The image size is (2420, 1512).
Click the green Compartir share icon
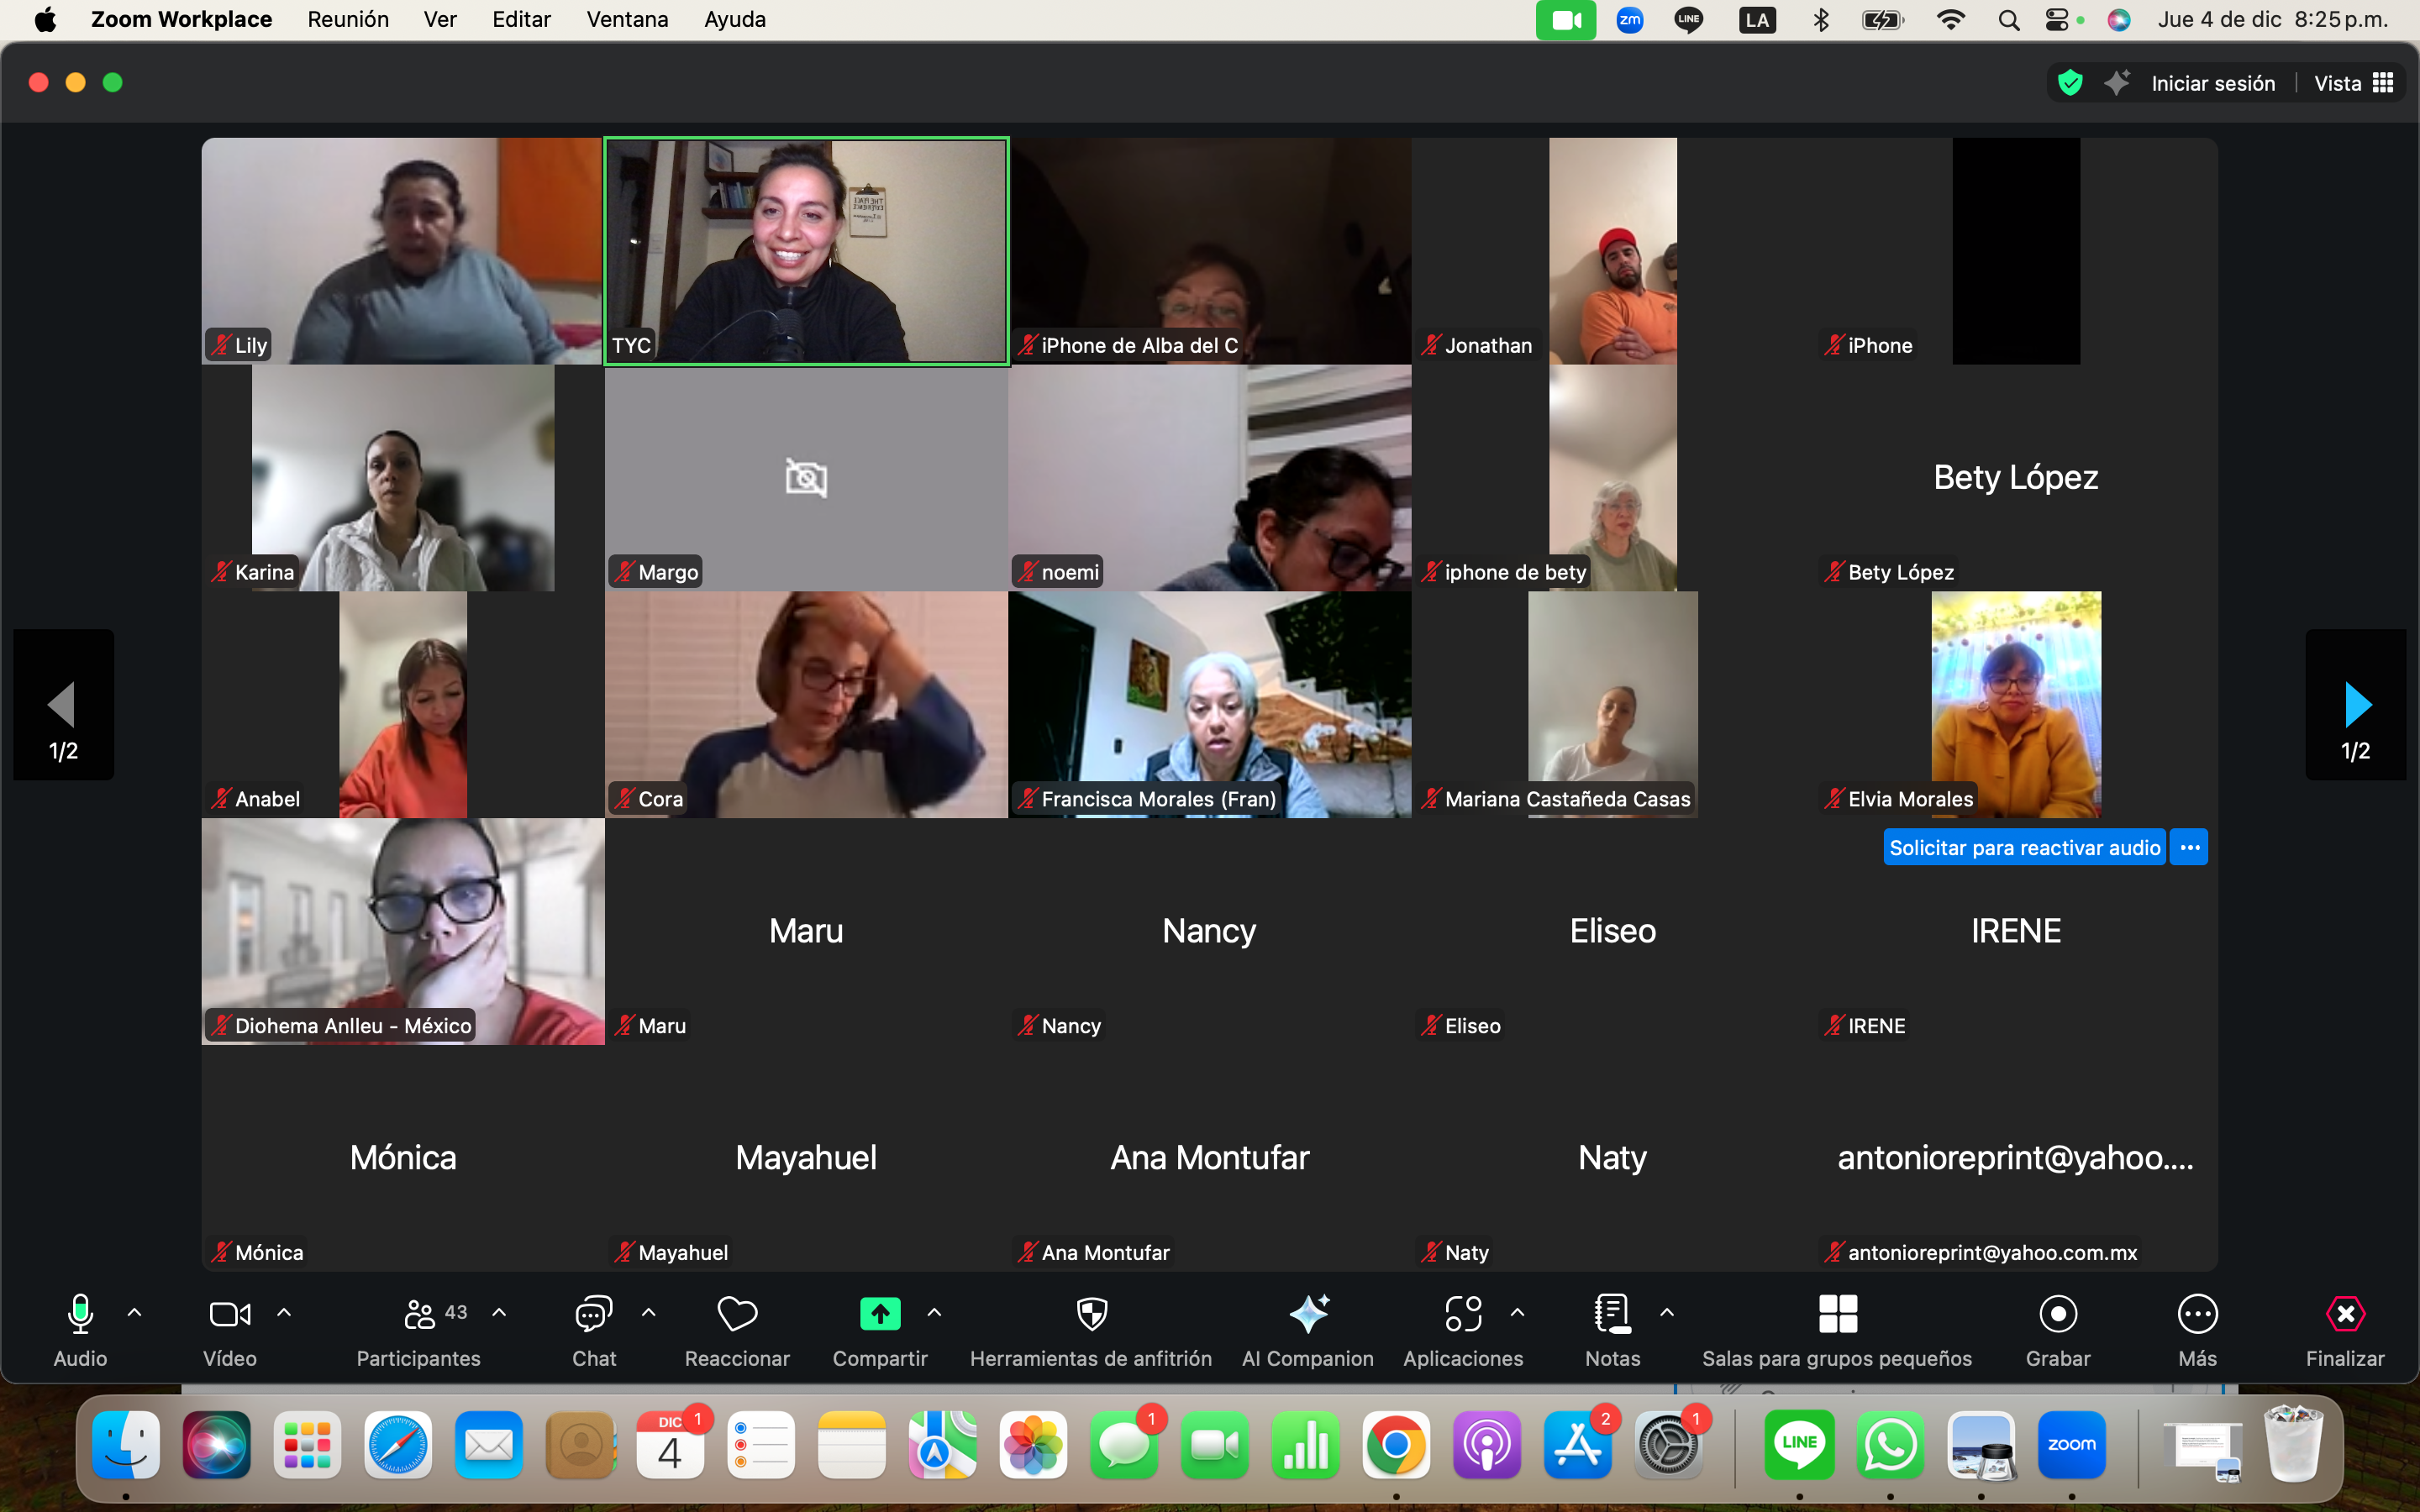coord(880,1314)
